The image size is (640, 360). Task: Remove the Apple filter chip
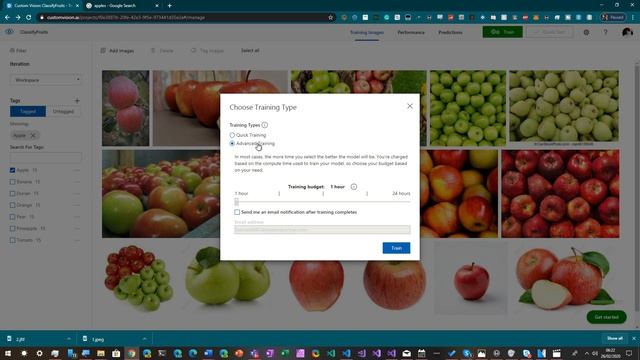33,136
